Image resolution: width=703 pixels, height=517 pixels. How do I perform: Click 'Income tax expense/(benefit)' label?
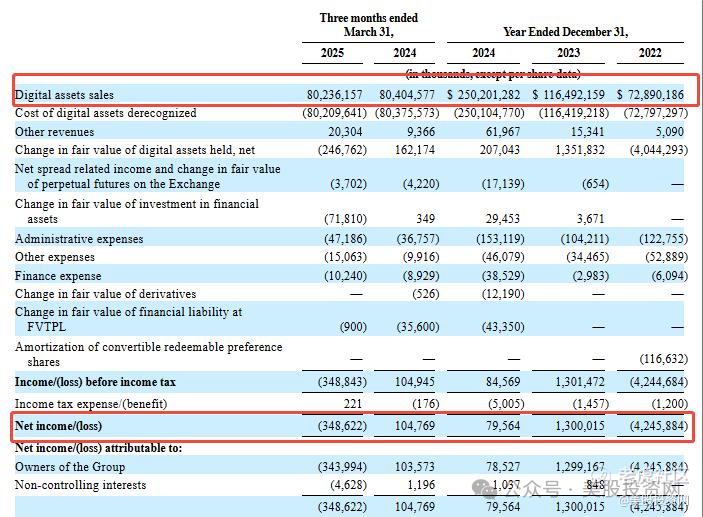(x=91, y=404)
